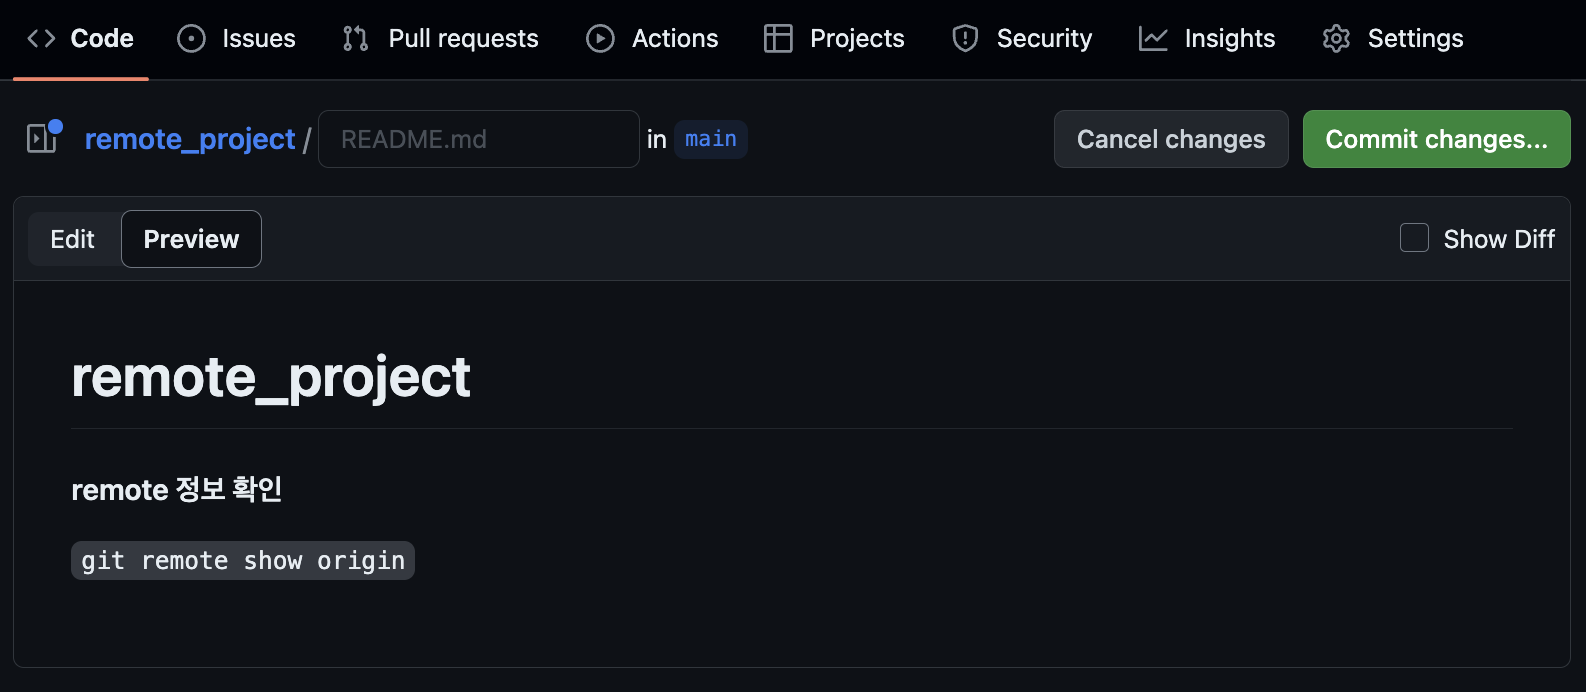Click the git remote show origin code
The image size is (1586, 692).
pyautogui.click(x=243, y=560)
